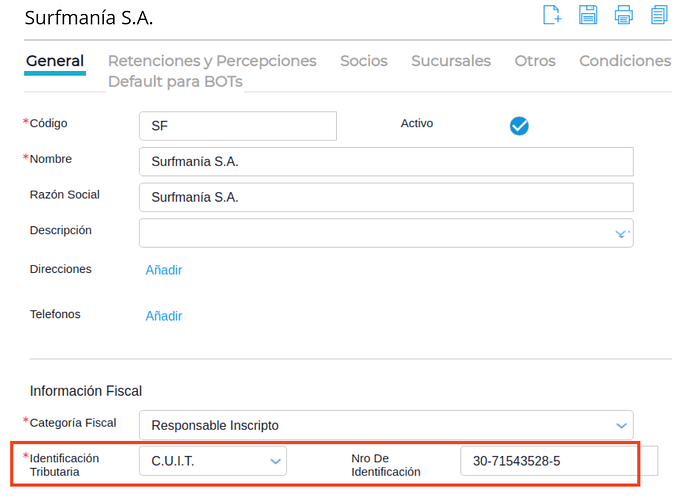This screenshot has width=689, height=499.
Task: Switch to the Retenciones y Percepciones tab
Action: [212, 61]
